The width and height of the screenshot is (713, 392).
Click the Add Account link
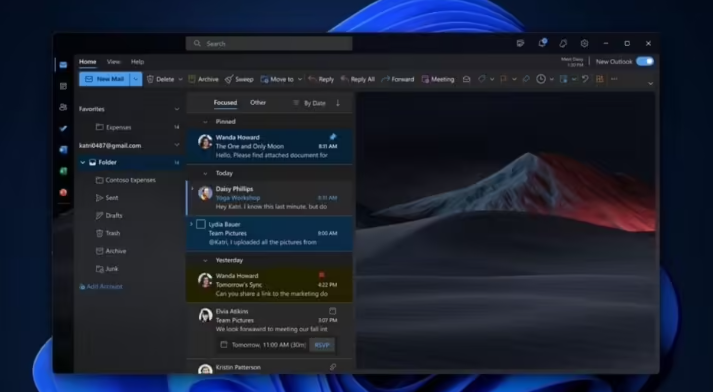point(100,286)
